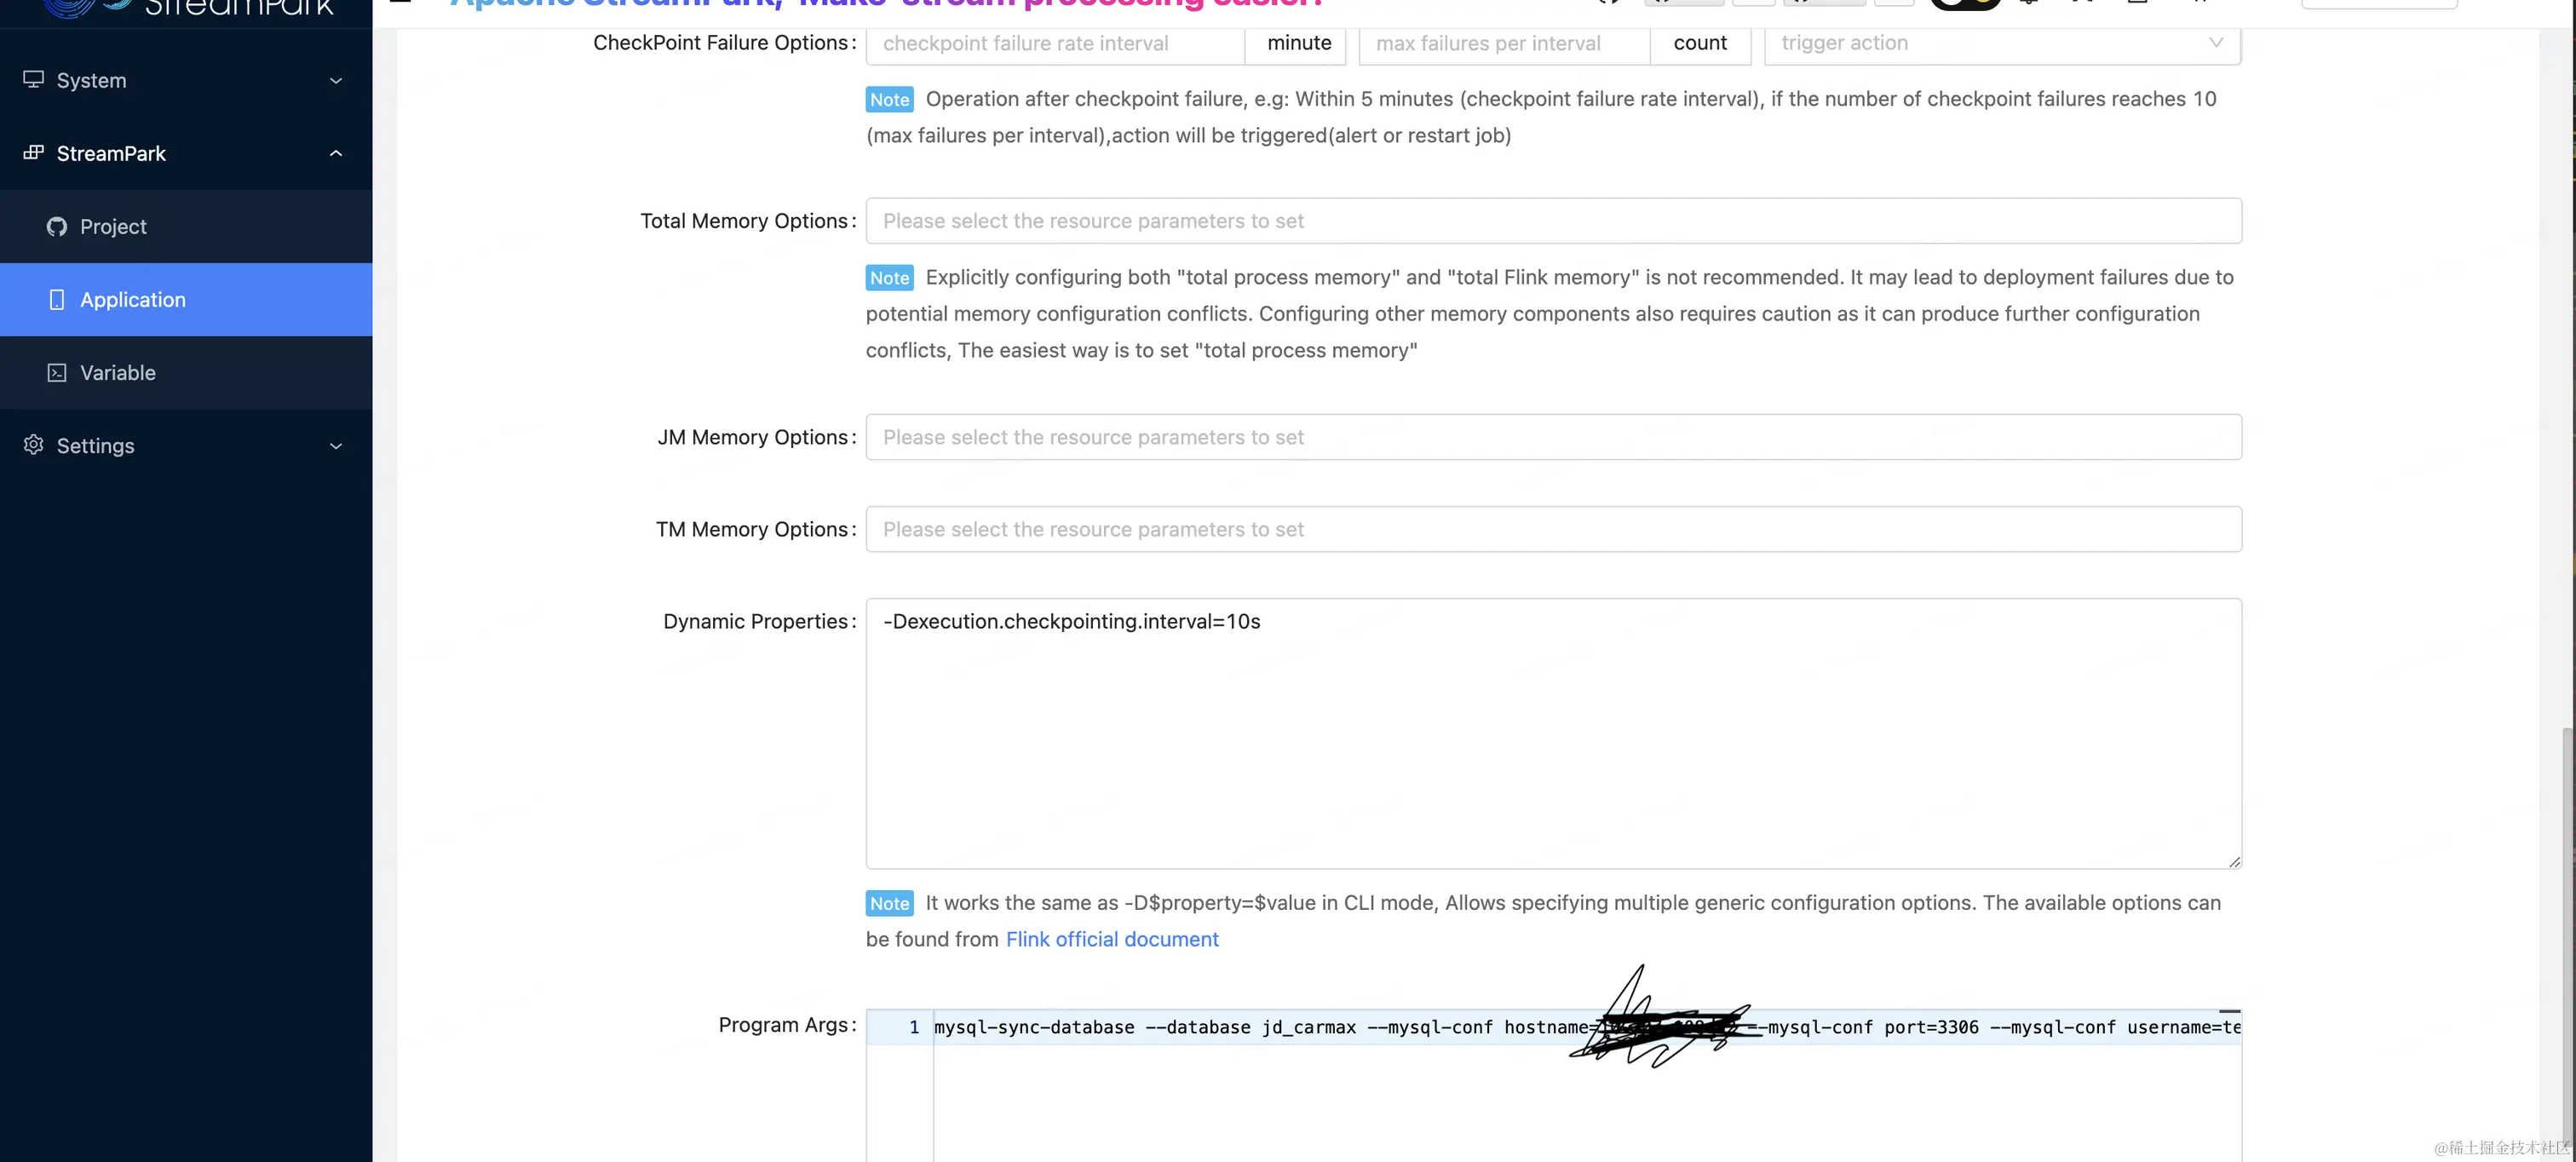Open the StreamPark menu
2576x1162 pixels.
(x=186, y=153)
